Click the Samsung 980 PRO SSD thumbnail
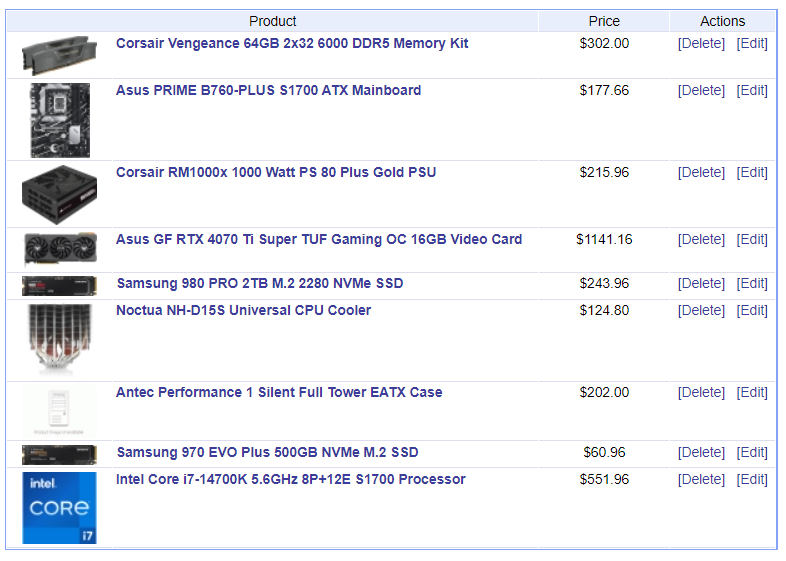Image resolution: width=786 pixels, height=561 pixels. 59,286
